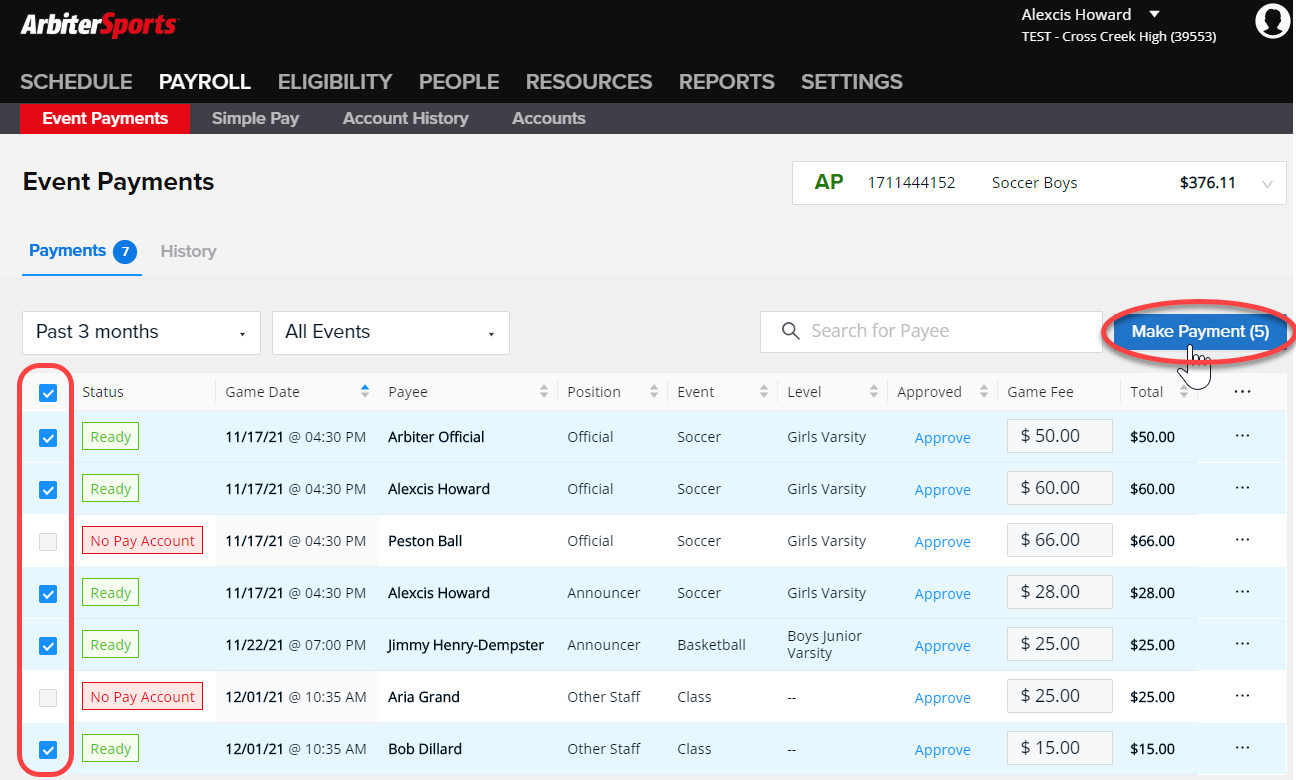Click the user profile avatar icon
1296x780 pixels.
(1272, 21)
